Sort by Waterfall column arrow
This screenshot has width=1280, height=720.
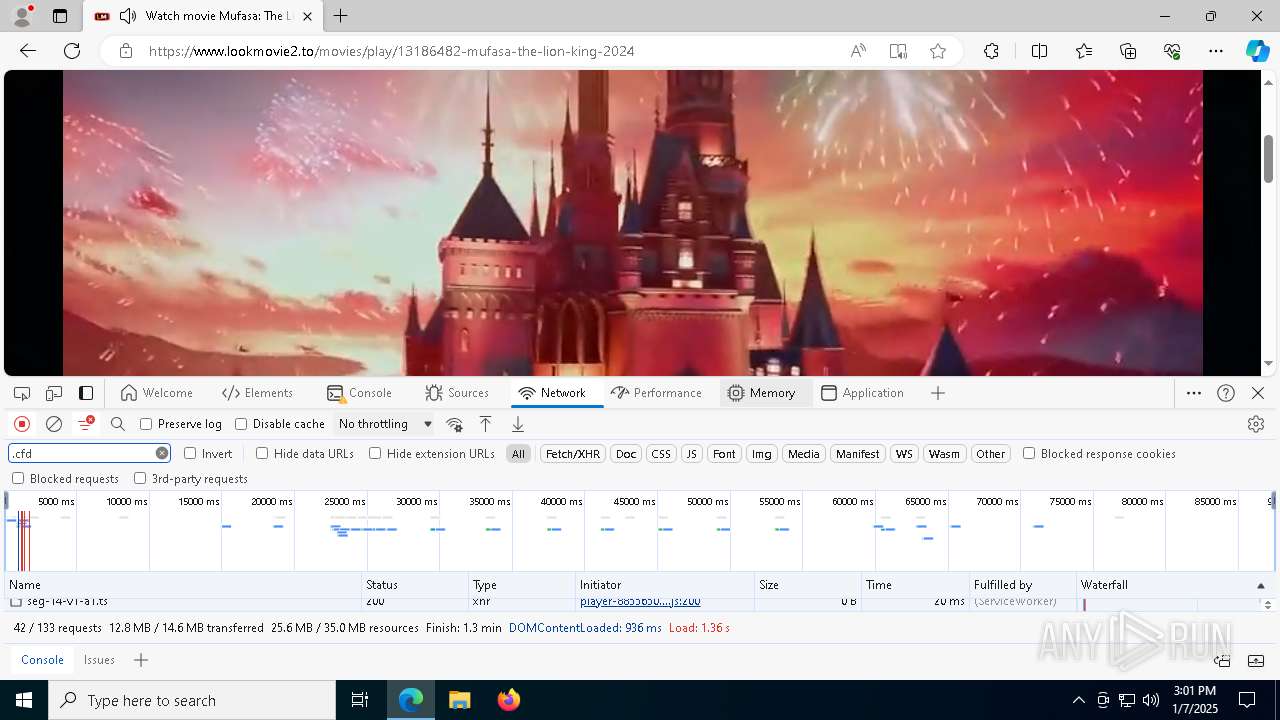click(1260, 586)
